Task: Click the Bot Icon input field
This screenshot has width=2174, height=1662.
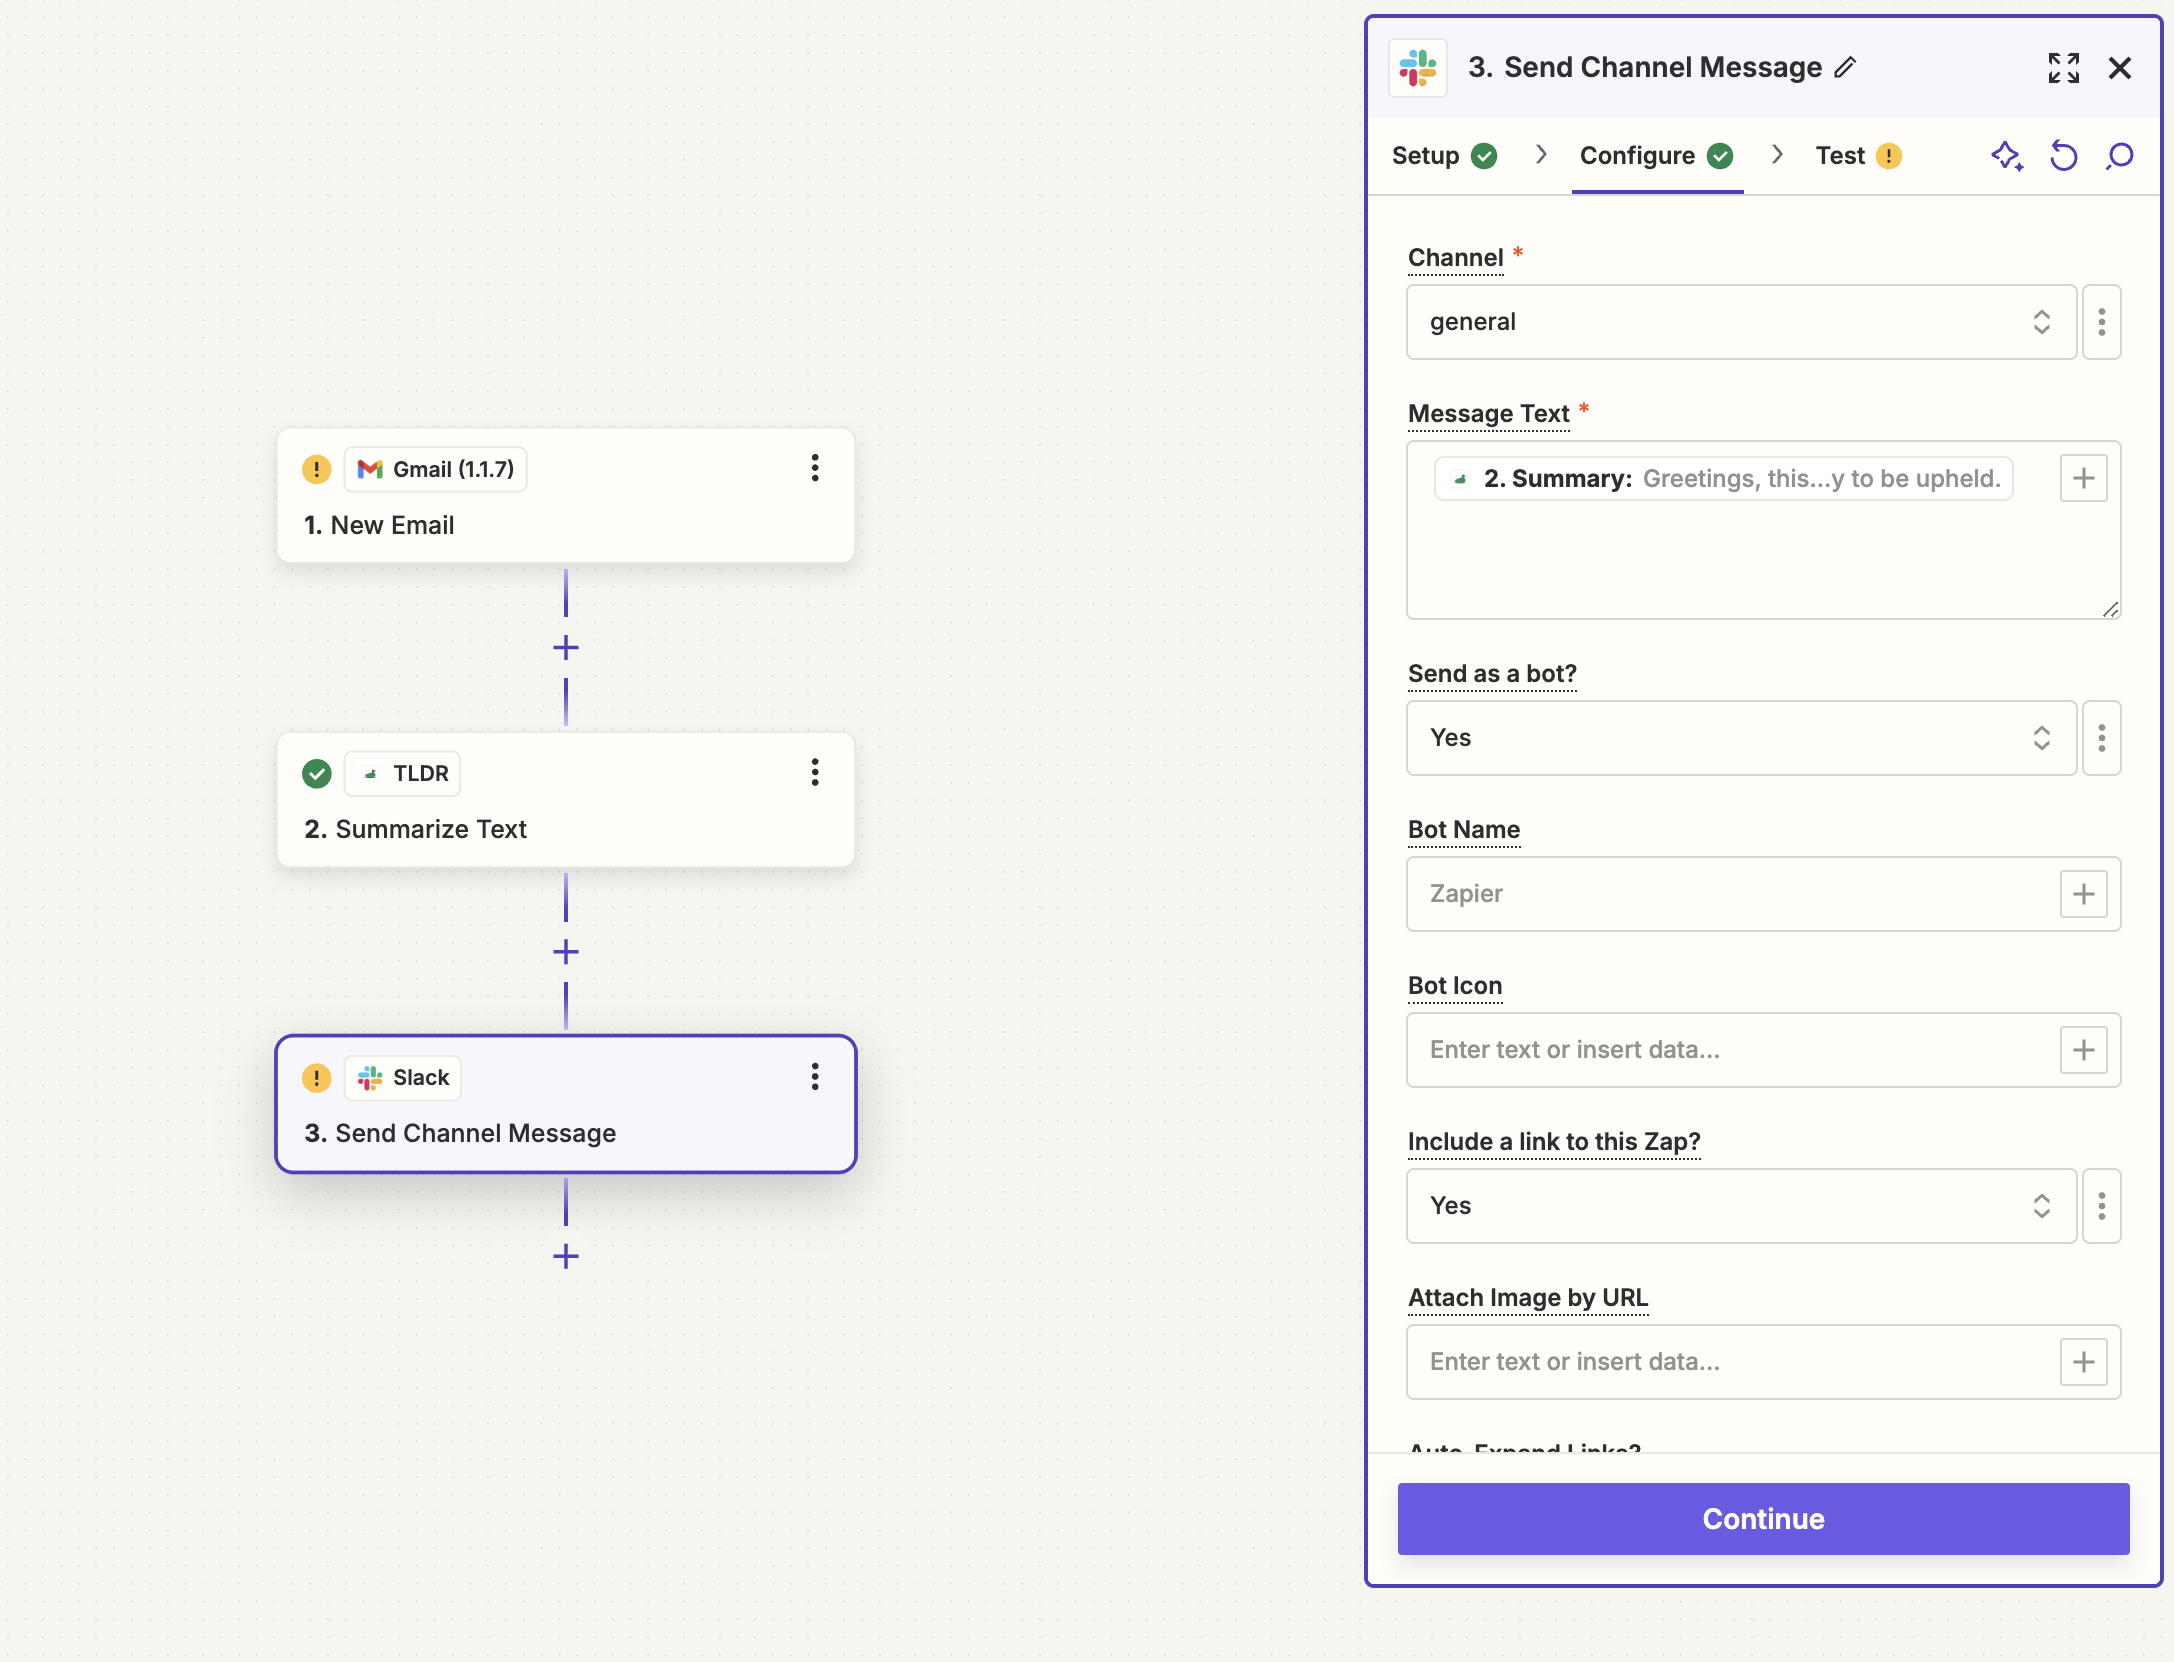Action: (x=1729, y=1049)
